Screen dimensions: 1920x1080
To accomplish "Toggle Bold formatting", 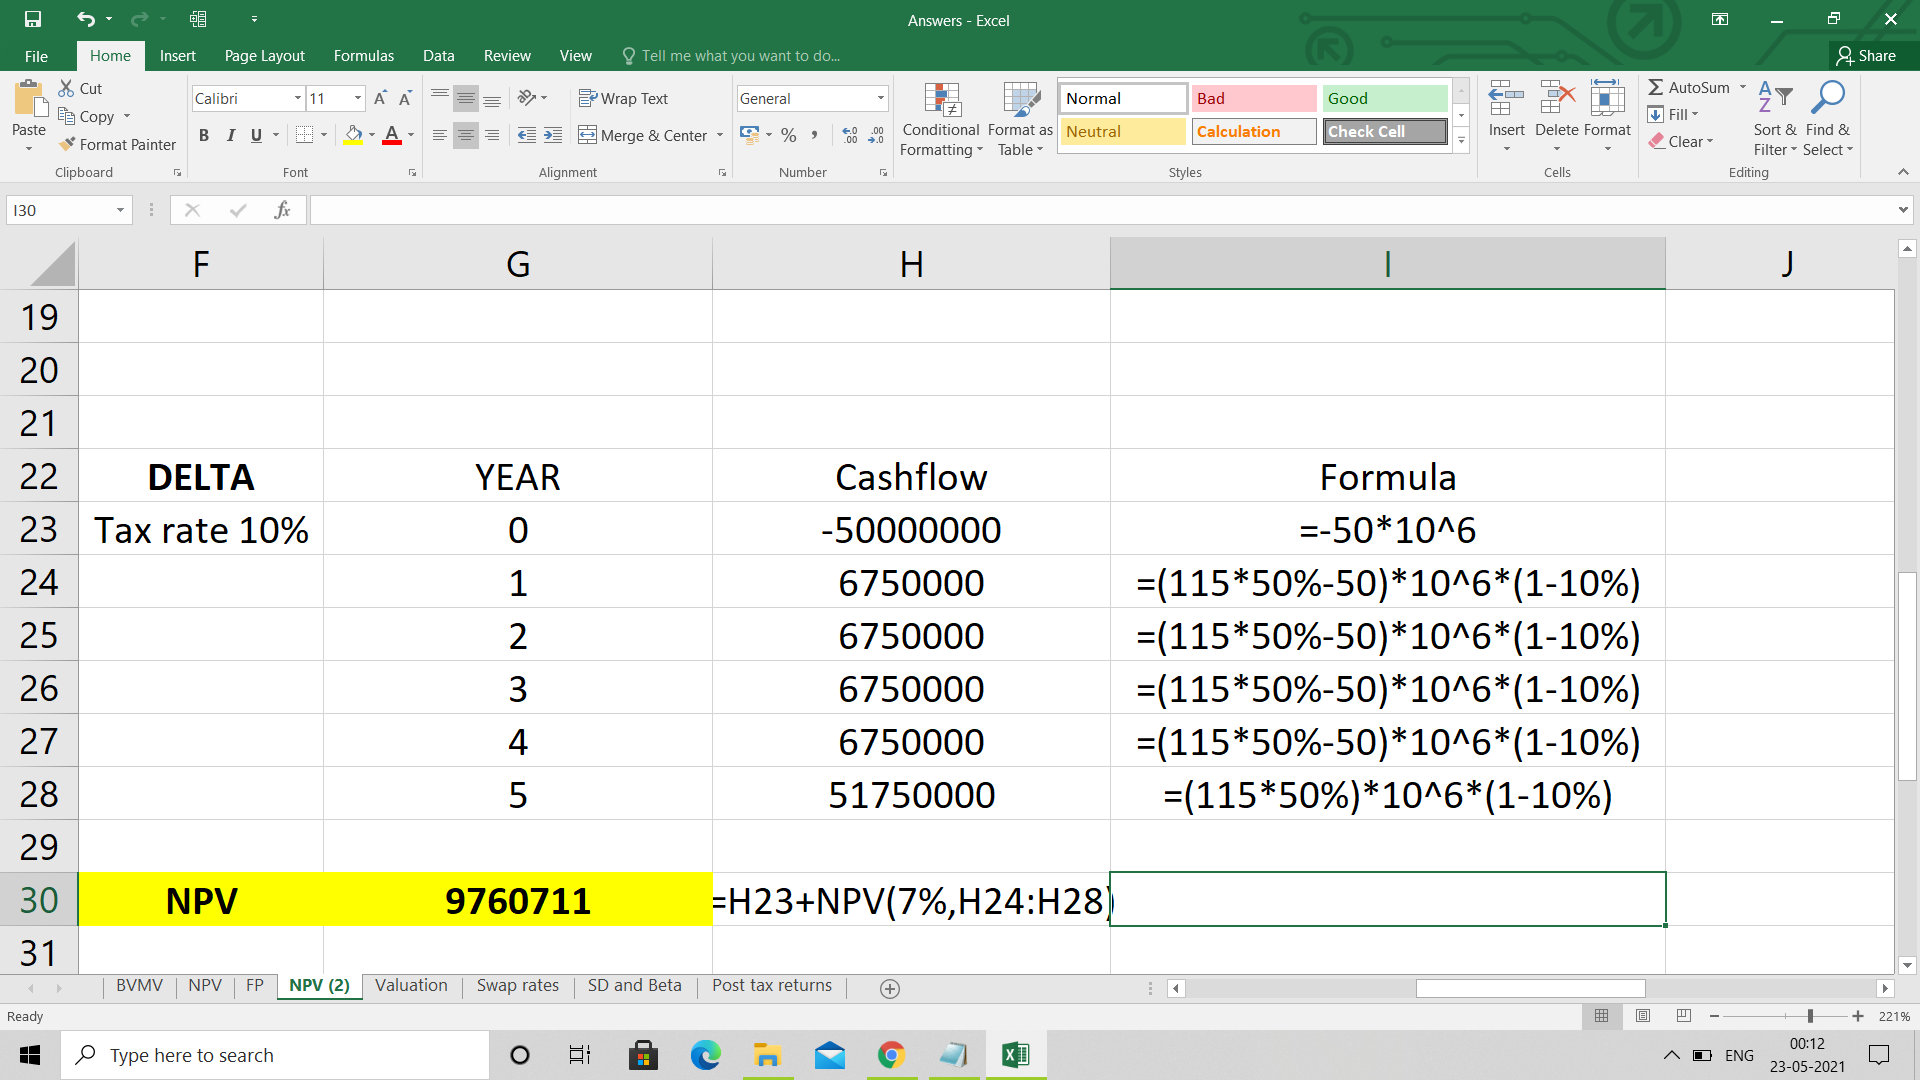I will [x=204, y=135].
